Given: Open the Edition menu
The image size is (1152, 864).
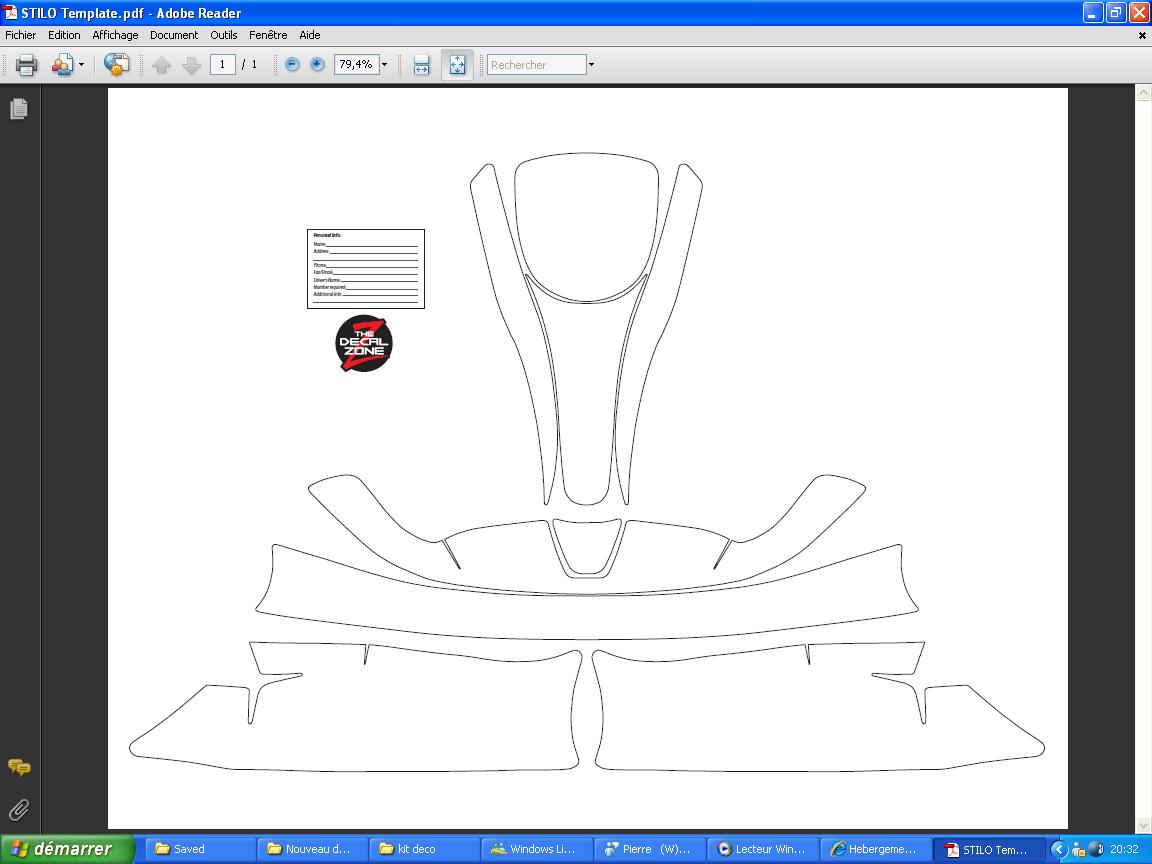Looking at the screenshot, I should 64,35.
